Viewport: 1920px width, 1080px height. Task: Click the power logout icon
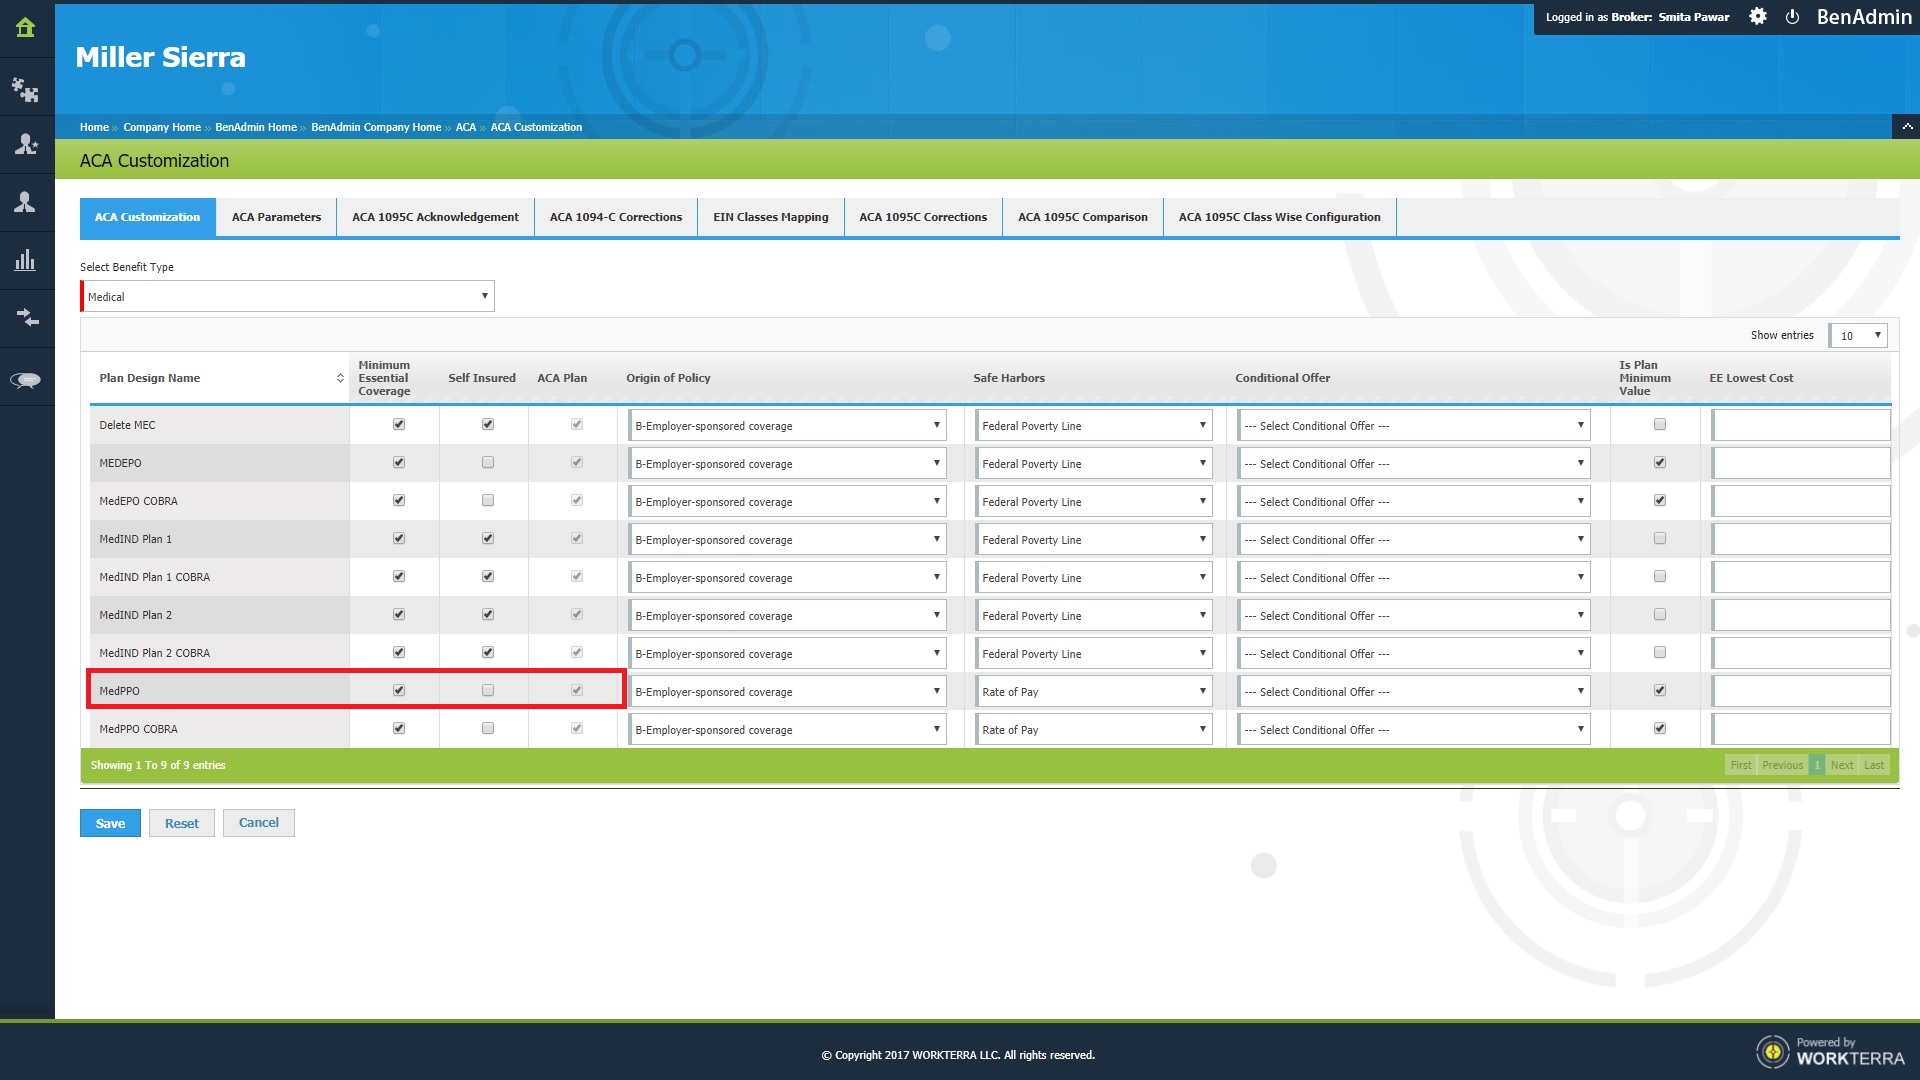(1792, 17)
